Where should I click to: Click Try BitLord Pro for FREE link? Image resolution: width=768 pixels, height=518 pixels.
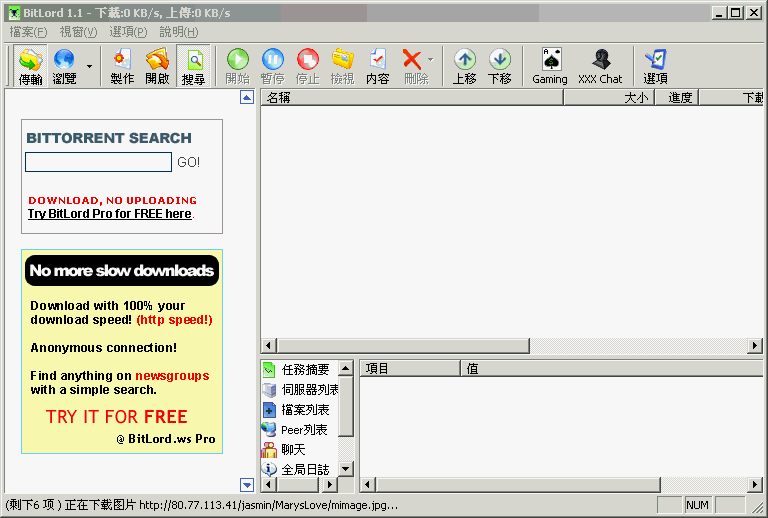109,214
